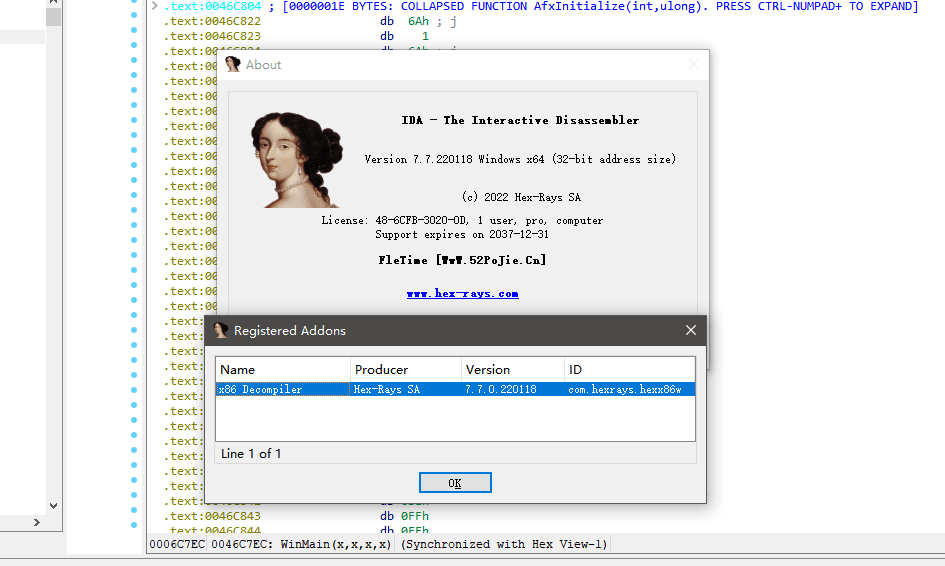945x566 pixels.
Task: Click Synchronized with Hex View-1 status
Action: 504,544
